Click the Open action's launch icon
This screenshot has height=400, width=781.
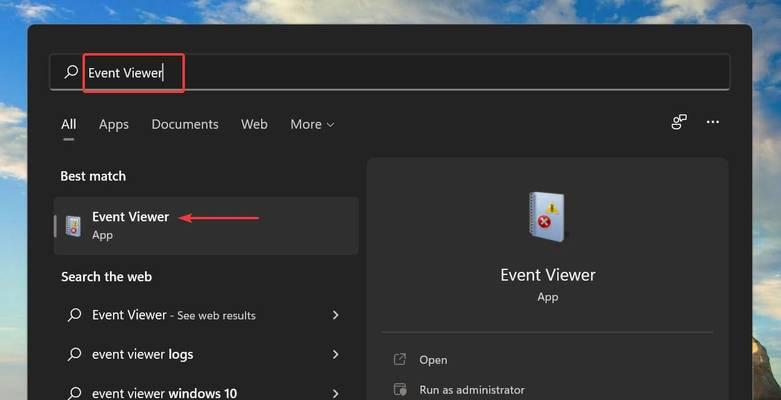[x=400, y=359]
